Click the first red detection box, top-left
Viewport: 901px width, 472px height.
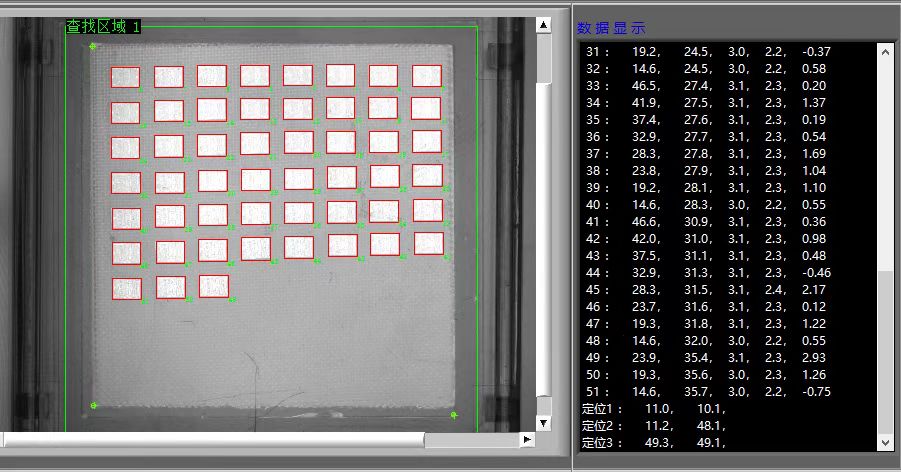125,77
